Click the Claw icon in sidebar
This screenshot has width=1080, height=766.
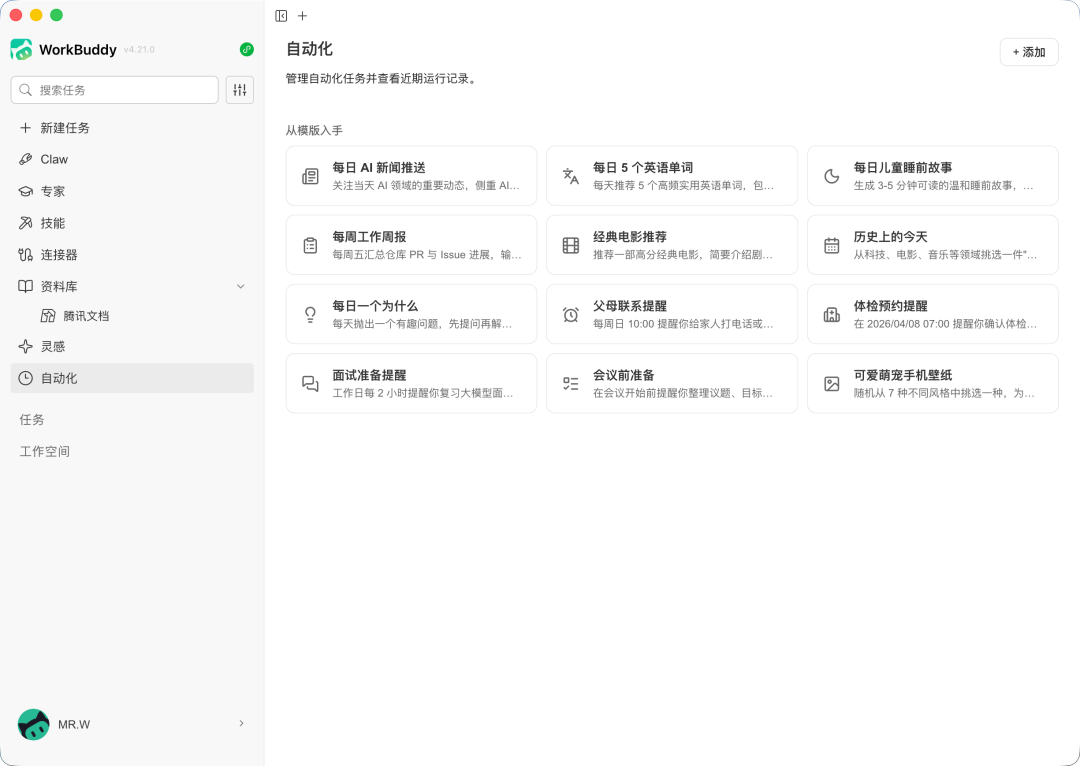[x=25, y=159]
